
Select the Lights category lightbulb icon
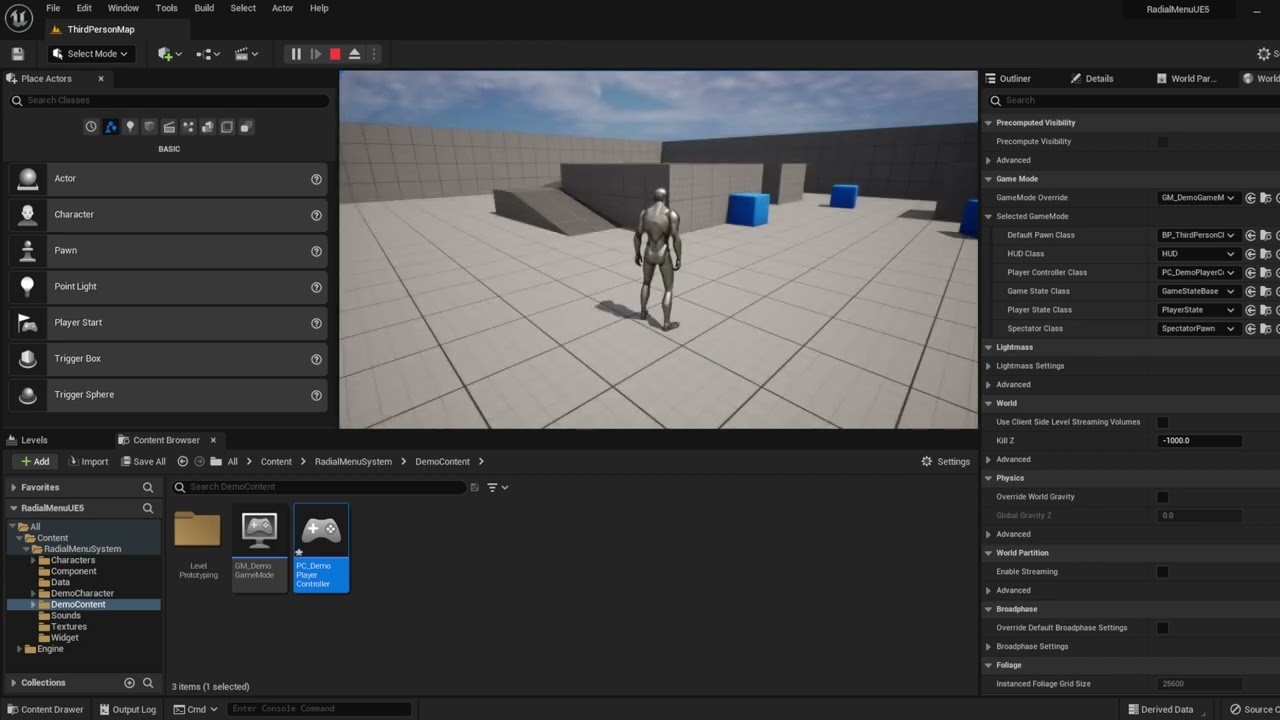[x=130, y=127]
